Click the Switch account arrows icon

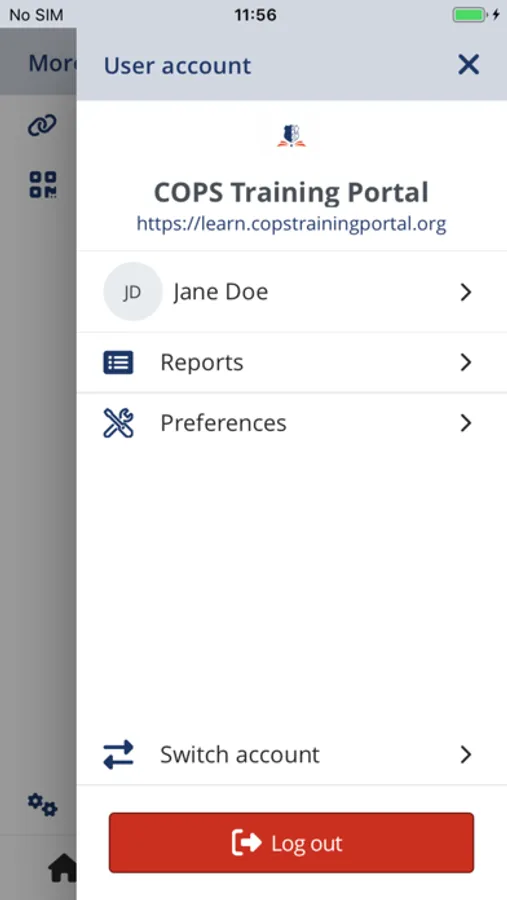[x=118, y=754]
